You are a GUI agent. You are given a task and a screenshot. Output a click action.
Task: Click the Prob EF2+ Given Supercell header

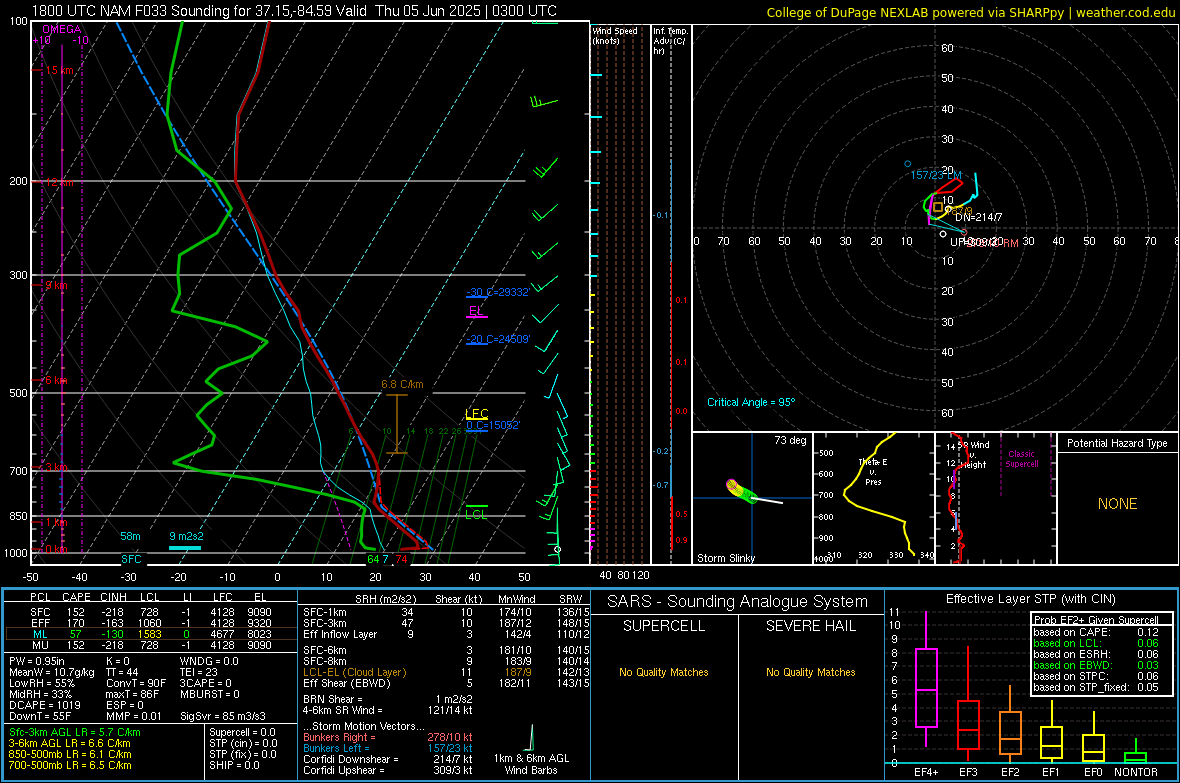tap(1096, 620)
